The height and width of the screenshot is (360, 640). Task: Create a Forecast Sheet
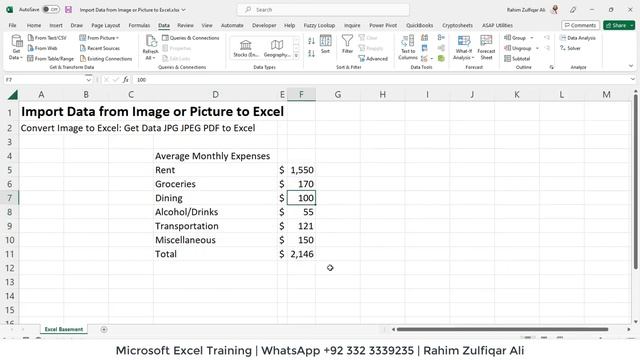click(x=486, y=48)
